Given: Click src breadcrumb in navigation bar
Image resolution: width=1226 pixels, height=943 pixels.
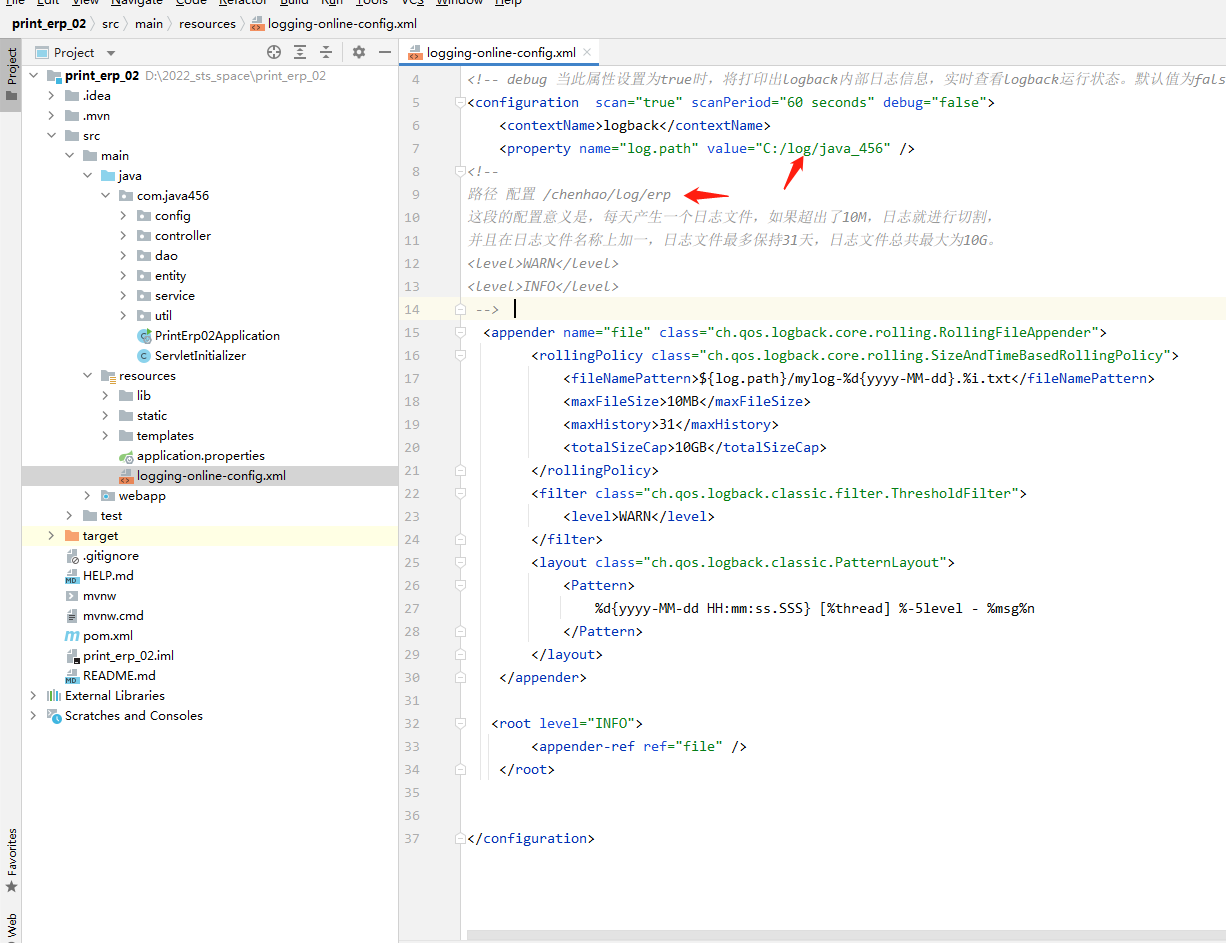Looking at the screenshot, I should (x=110, y=23).
